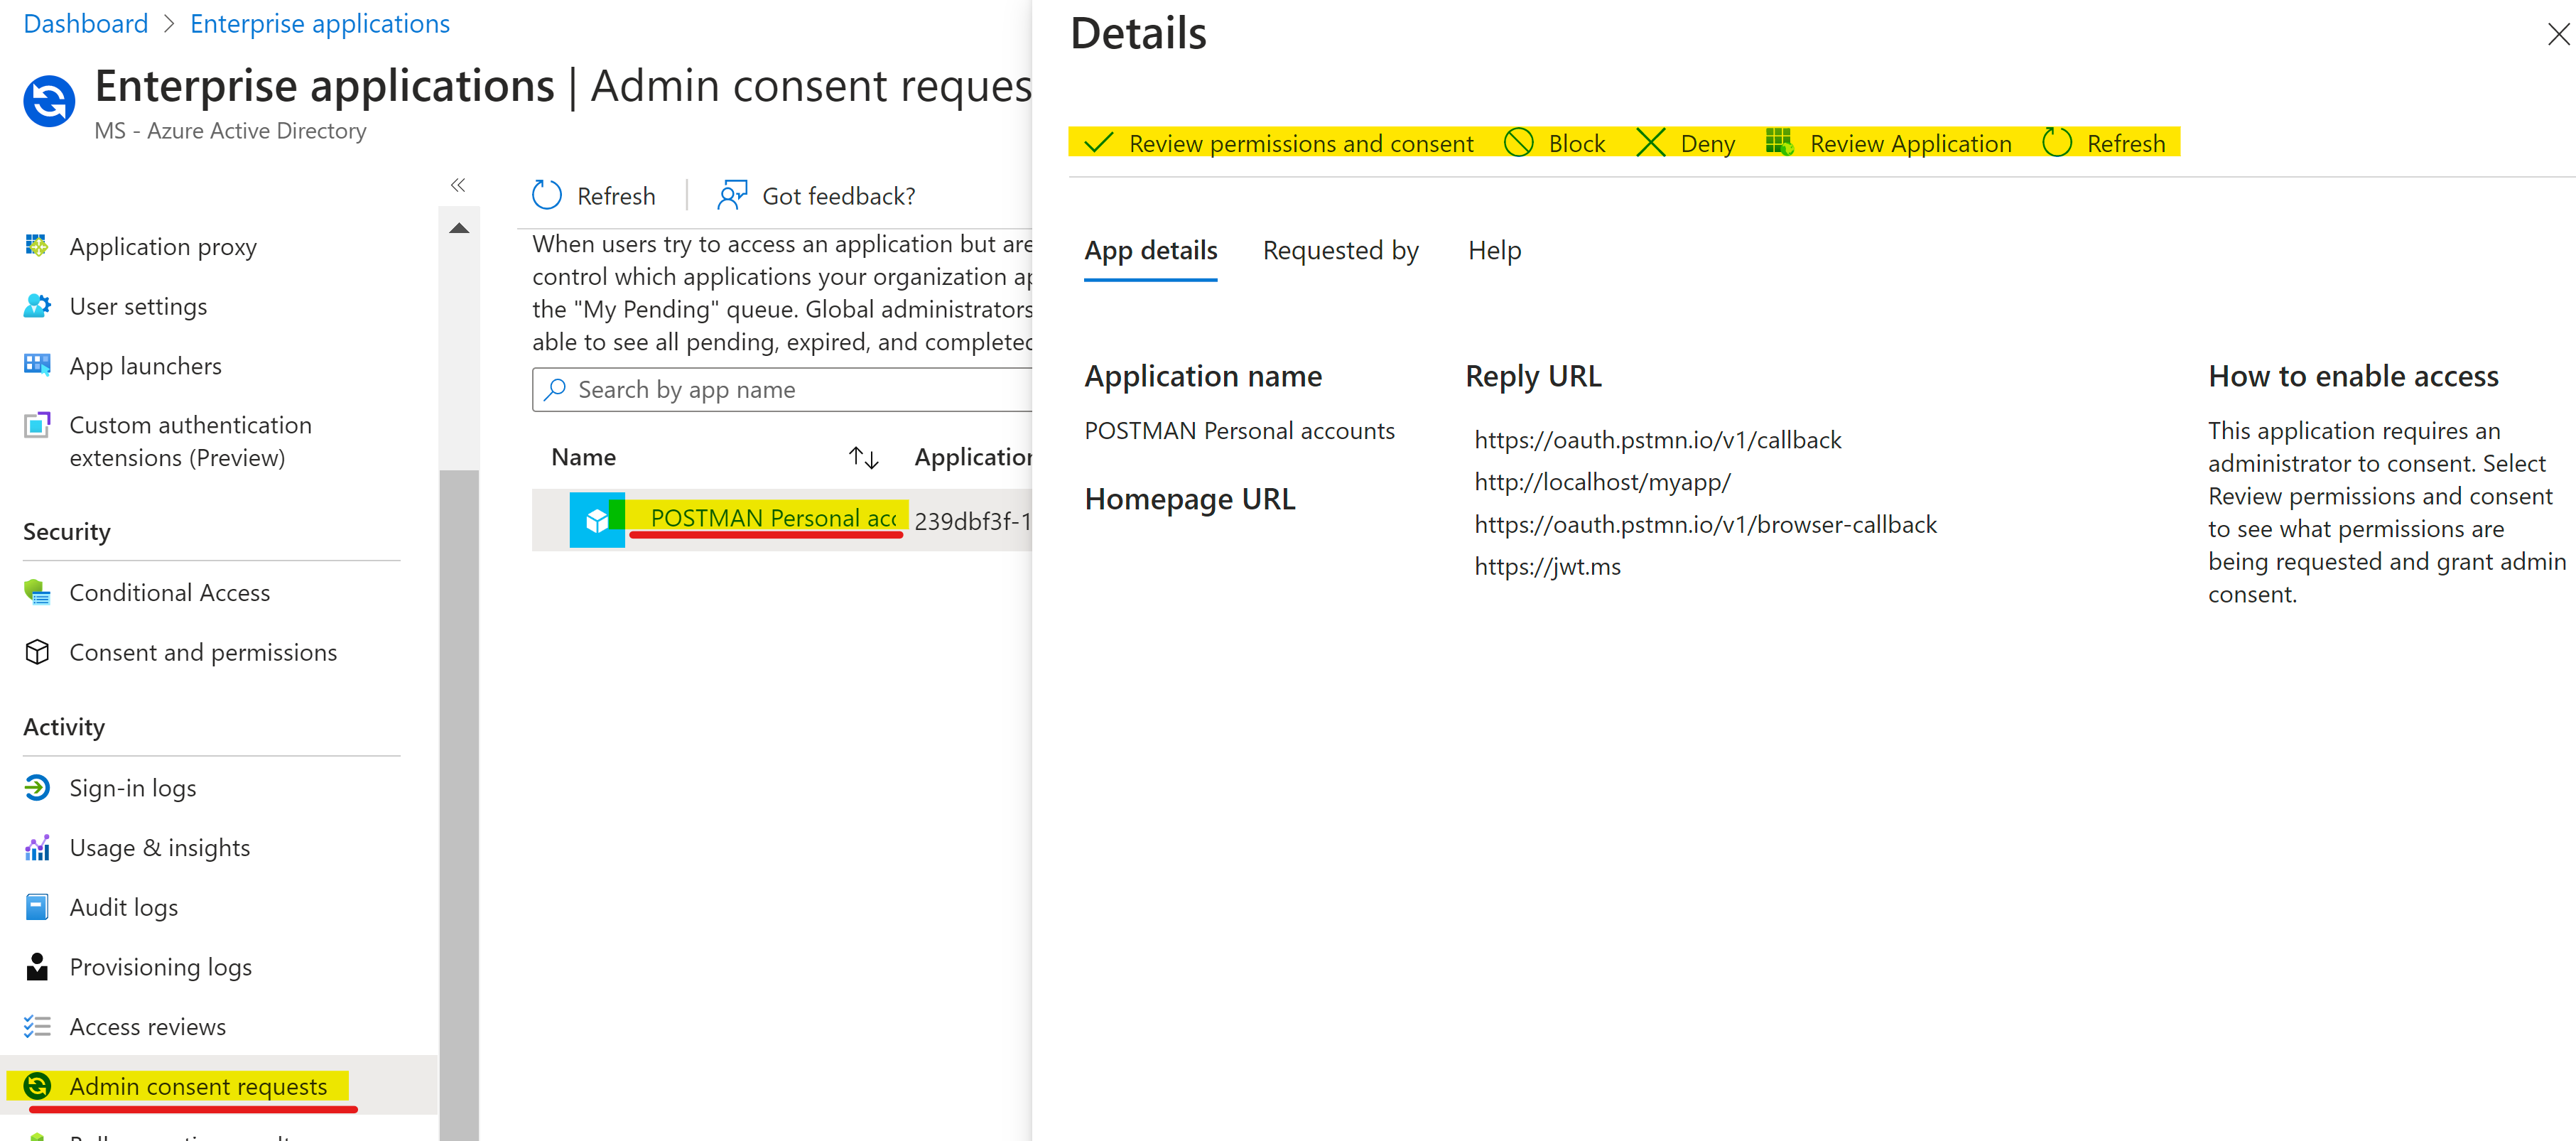Click the Block circle icon in Details
The width and height of the screenshot is (2576, 1141).
click(x=1518, y=143)
